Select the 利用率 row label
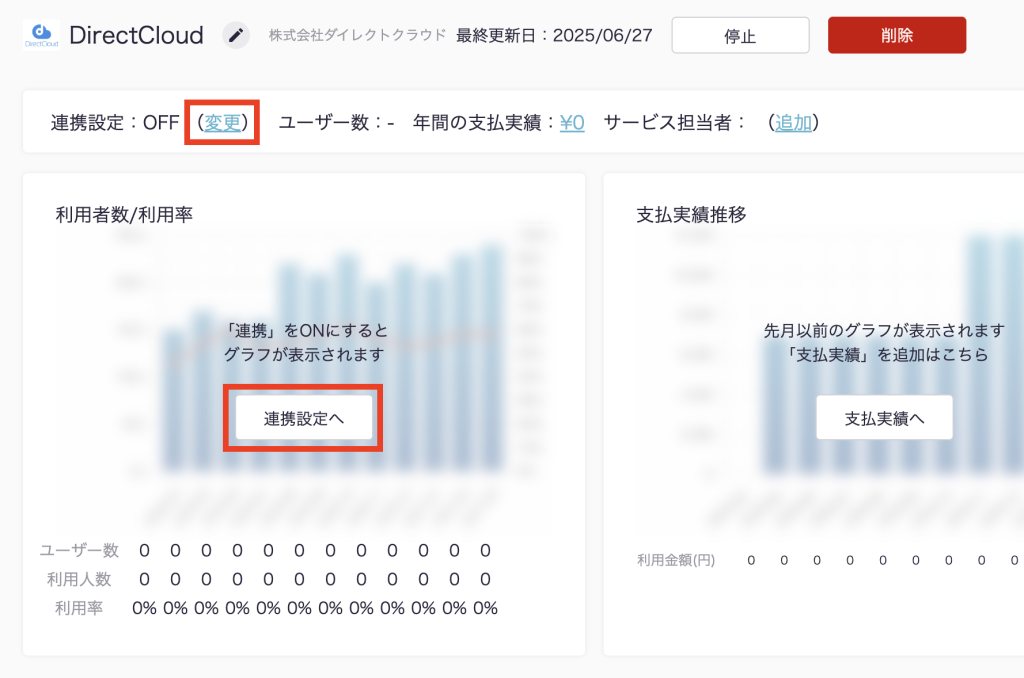The width and height of the screenshot is (1024, 678). [80, 608]
